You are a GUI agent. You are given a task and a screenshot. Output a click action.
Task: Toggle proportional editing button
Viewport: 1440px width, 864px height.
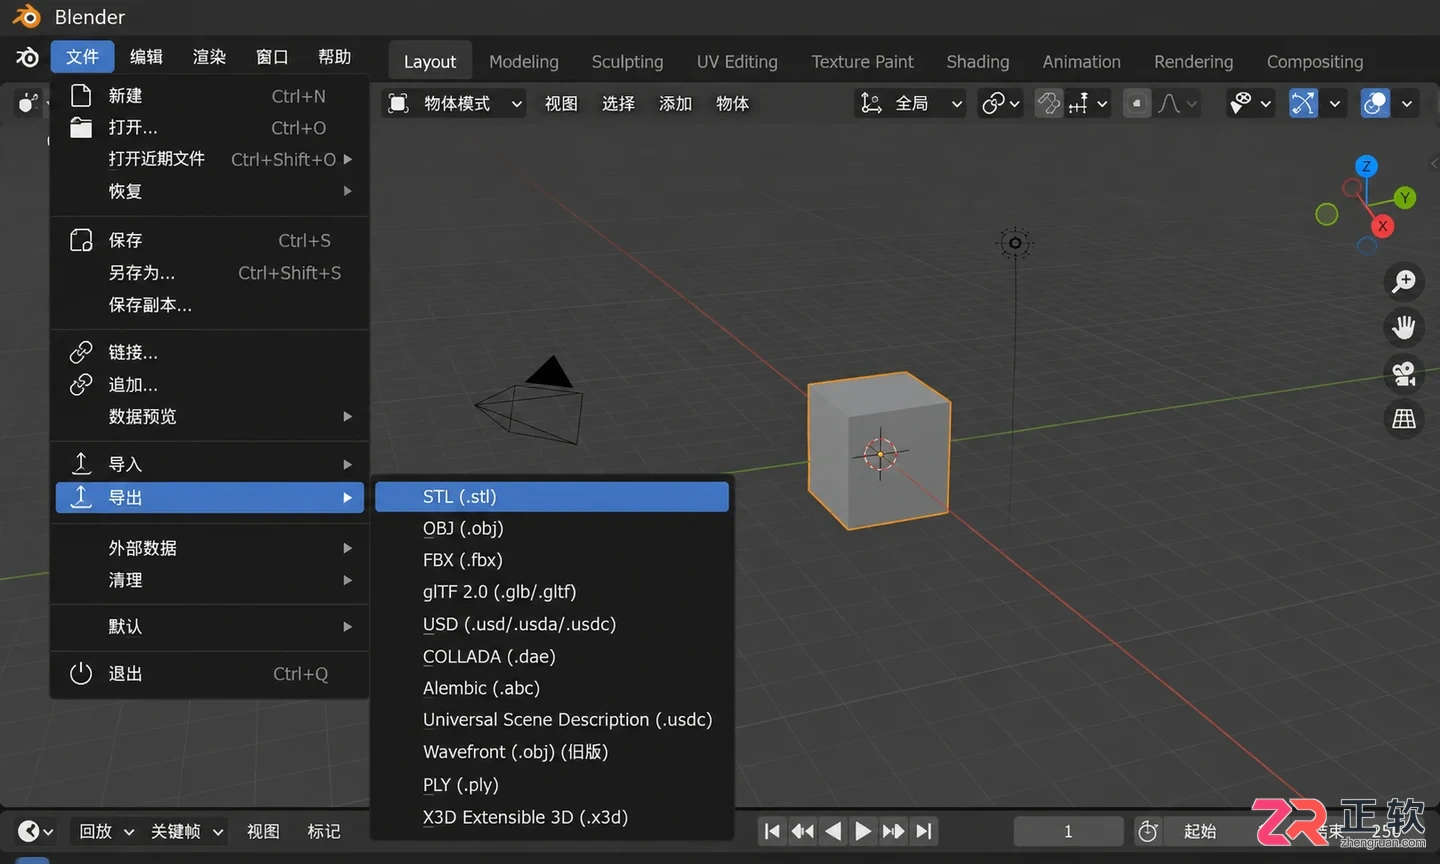pos(1137,103)
